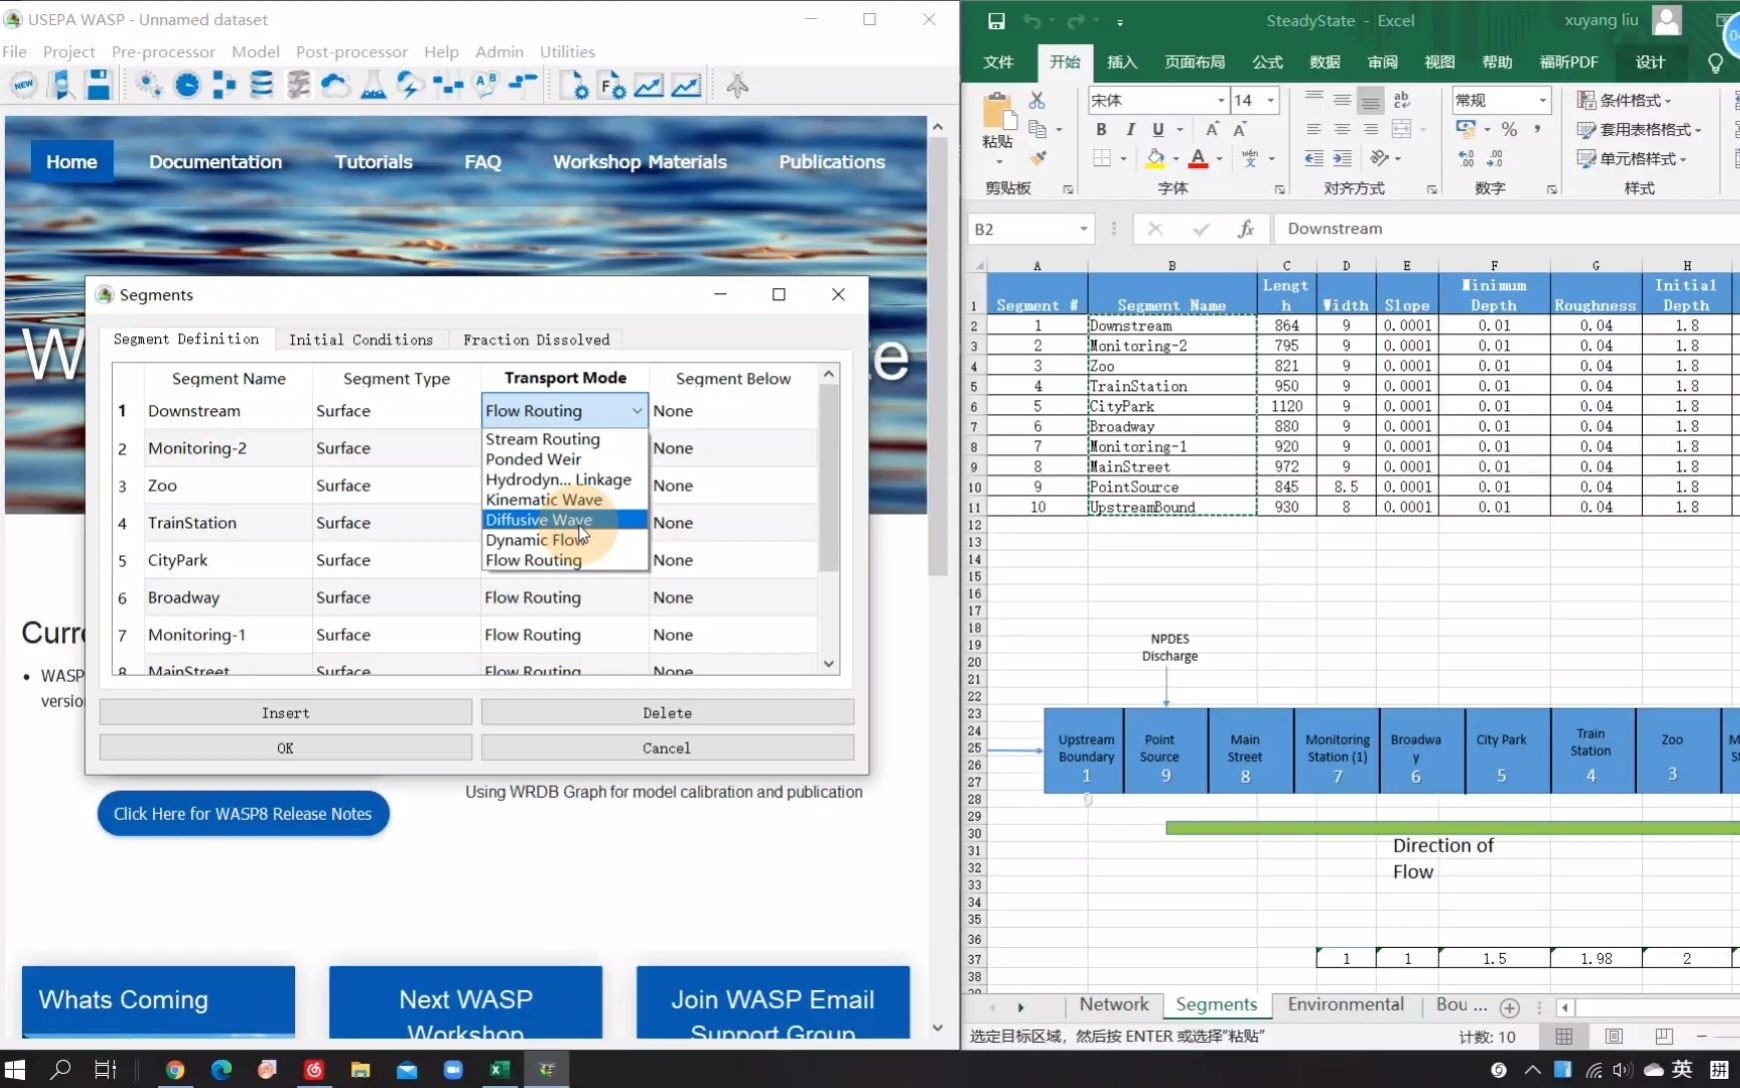
Task: Toggle Italic formatting in Excel
Action: pyautogui.click(x=1130, y=129)
